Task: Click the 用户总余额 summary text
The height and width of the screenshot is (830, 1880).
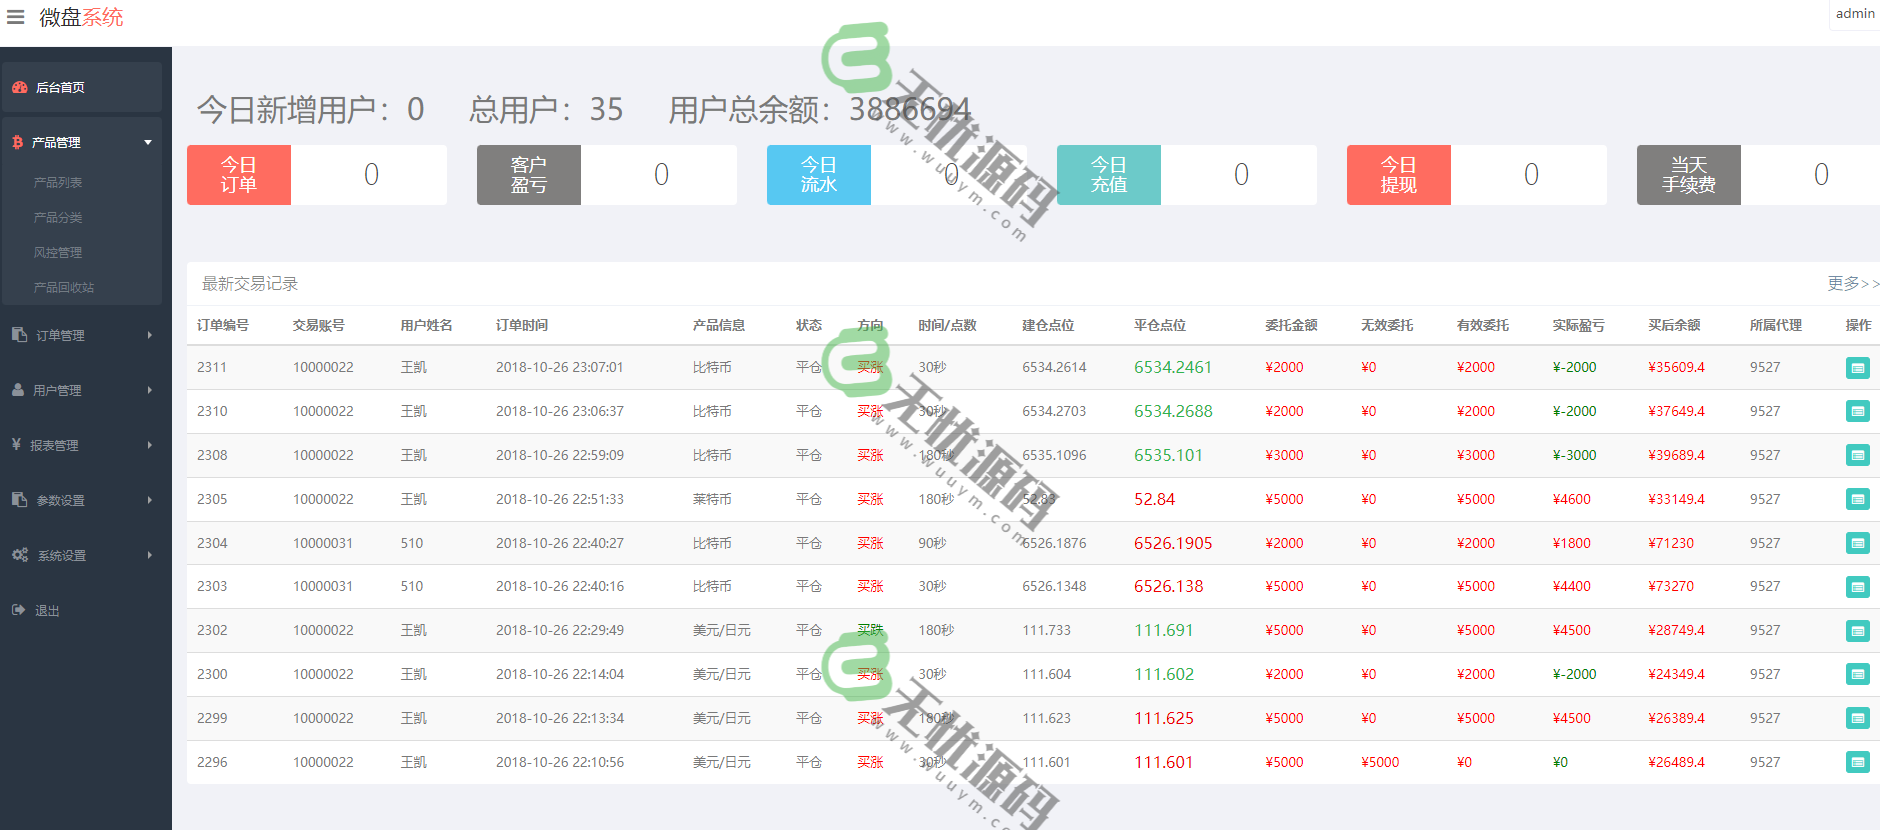Action: 819,109
